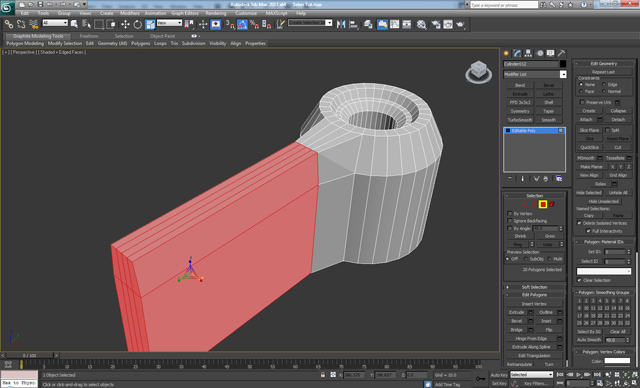Enable the By Vertex checkbox
The image size is (640, 388).
[x=510, y=213]
